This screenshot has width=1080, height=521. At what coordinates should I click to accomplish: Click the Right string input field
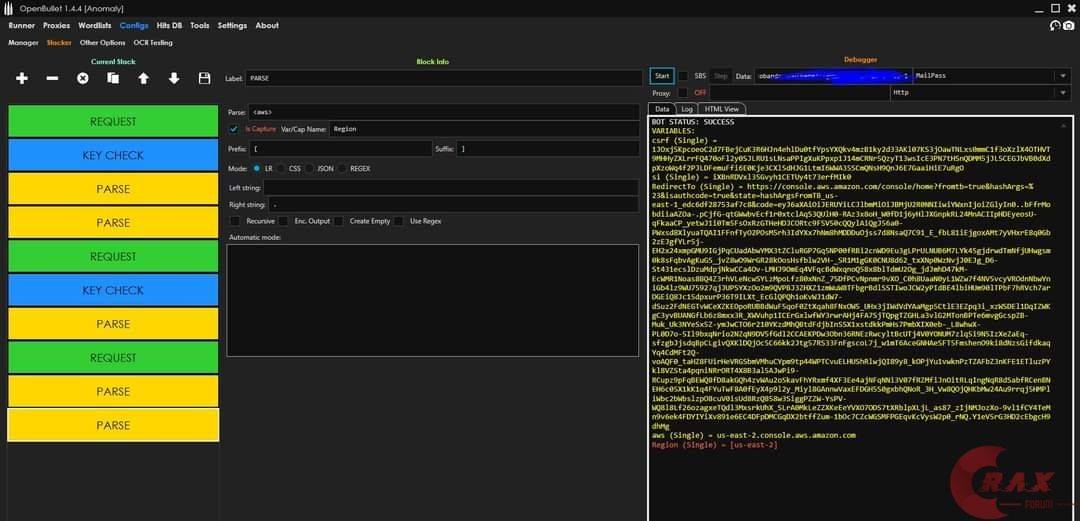point(455,205)
